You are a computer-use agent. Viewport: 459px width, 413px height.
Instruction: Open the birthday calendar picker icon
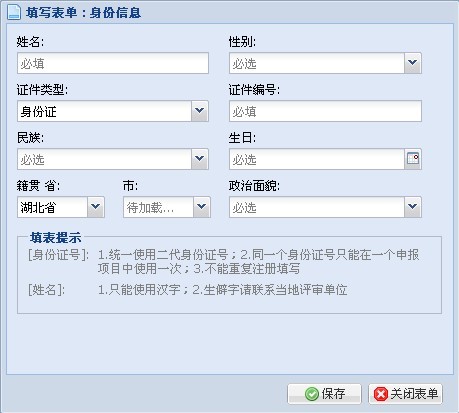pyautogui.click(x=413, y=159)
